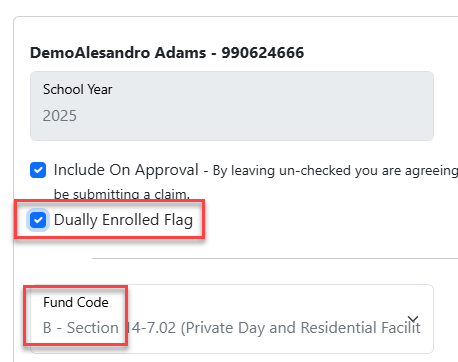Click the student ID 990624666
This screenshot has height=362, width=458.
pyautogui.click(x=263, y=53)
